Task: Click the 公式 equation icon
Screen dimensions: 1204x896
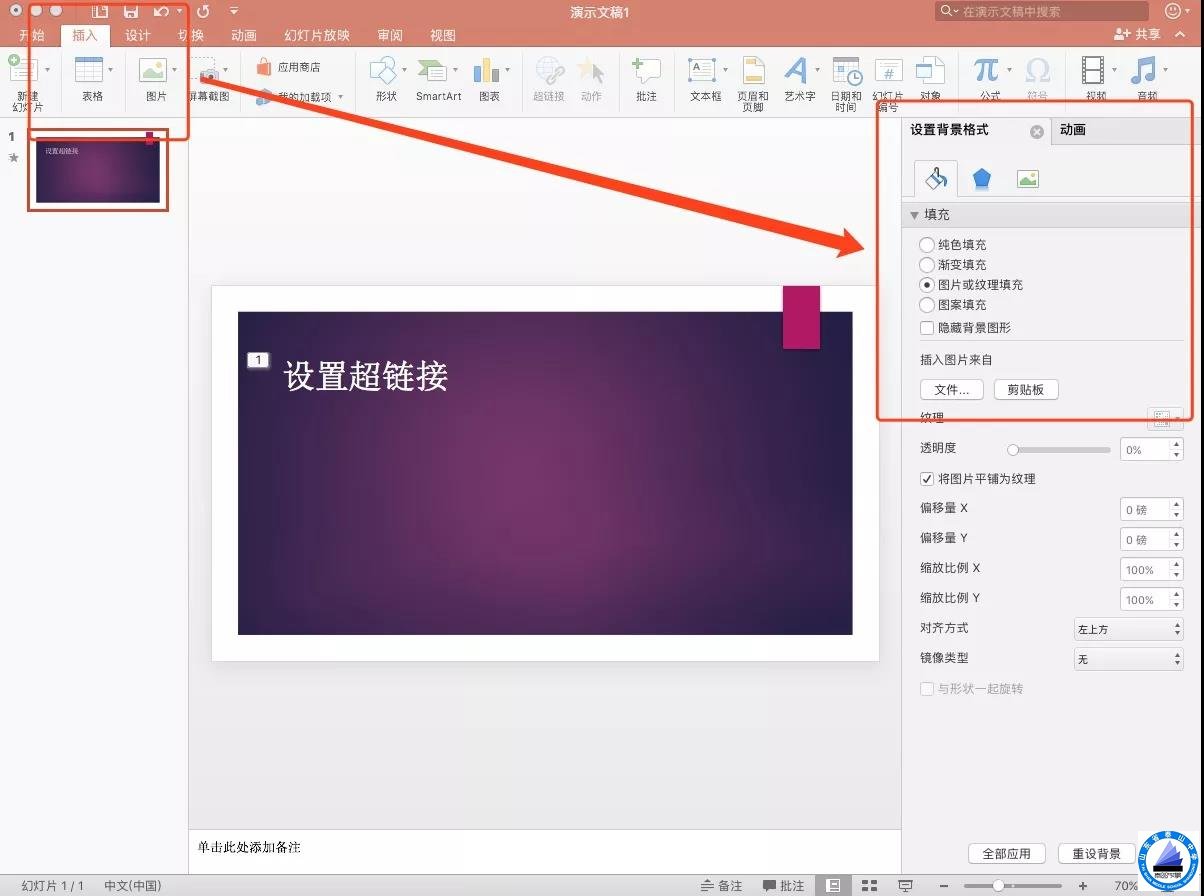Action: pyautogui.click(x=987, y=72)
